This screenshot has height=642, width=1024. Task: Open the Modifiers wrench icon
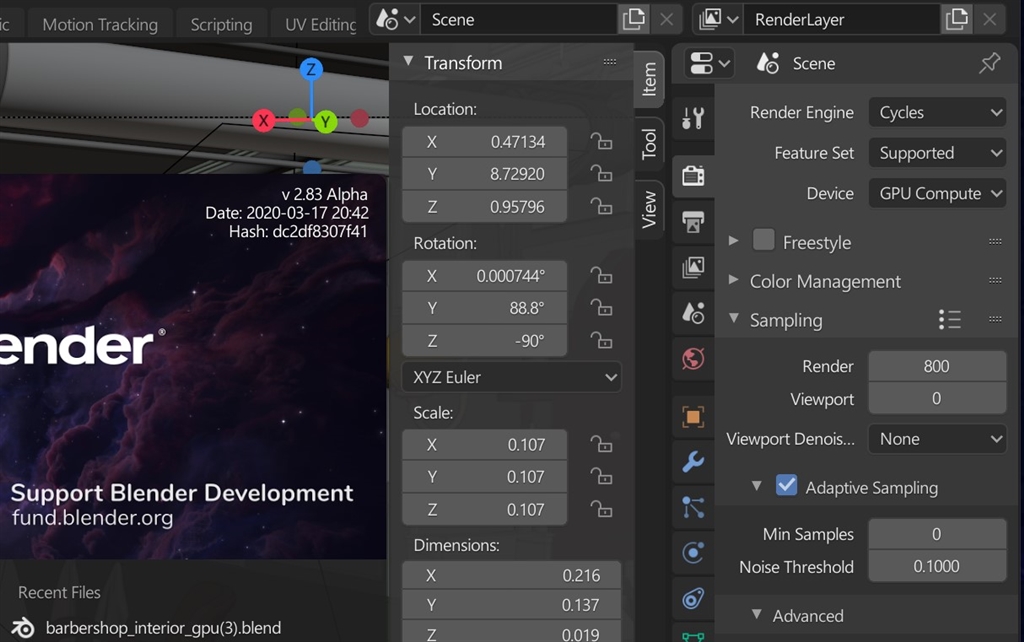pyautogui.click(x=693, y=462)
